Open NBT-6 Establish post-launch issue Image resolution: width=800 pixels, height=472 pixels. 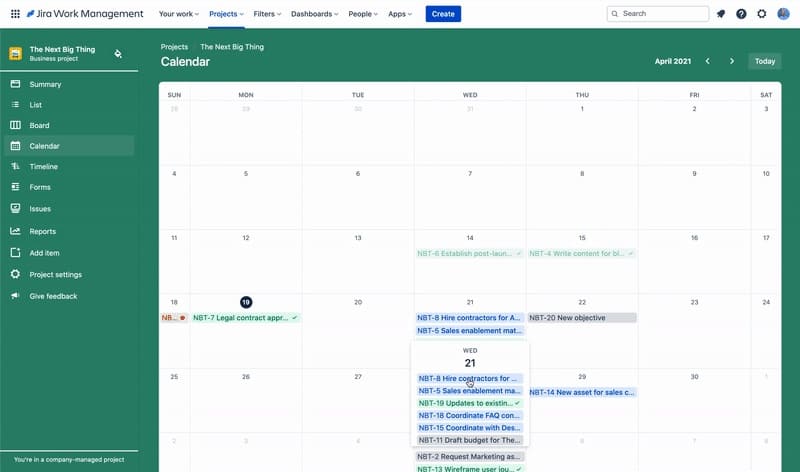click(469, 253)
